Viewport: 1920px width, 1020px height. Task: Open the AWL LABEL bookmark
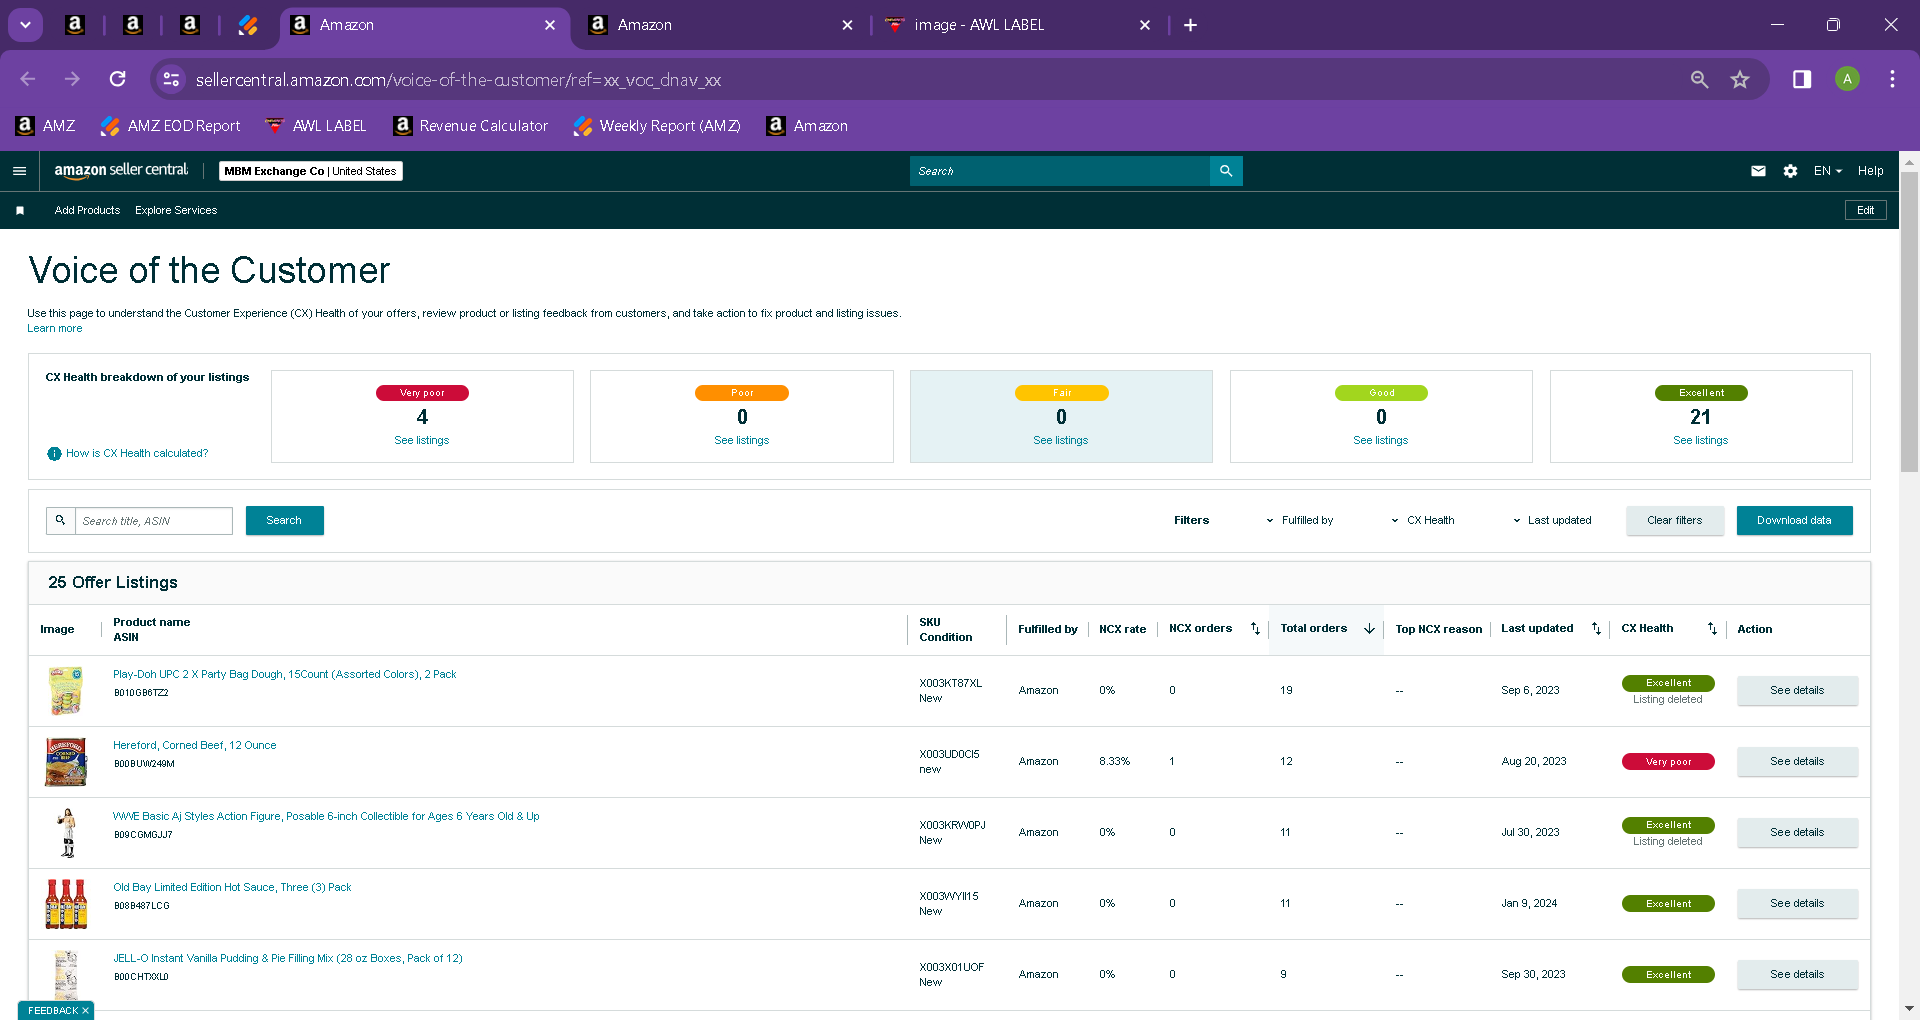pos(316,126)
